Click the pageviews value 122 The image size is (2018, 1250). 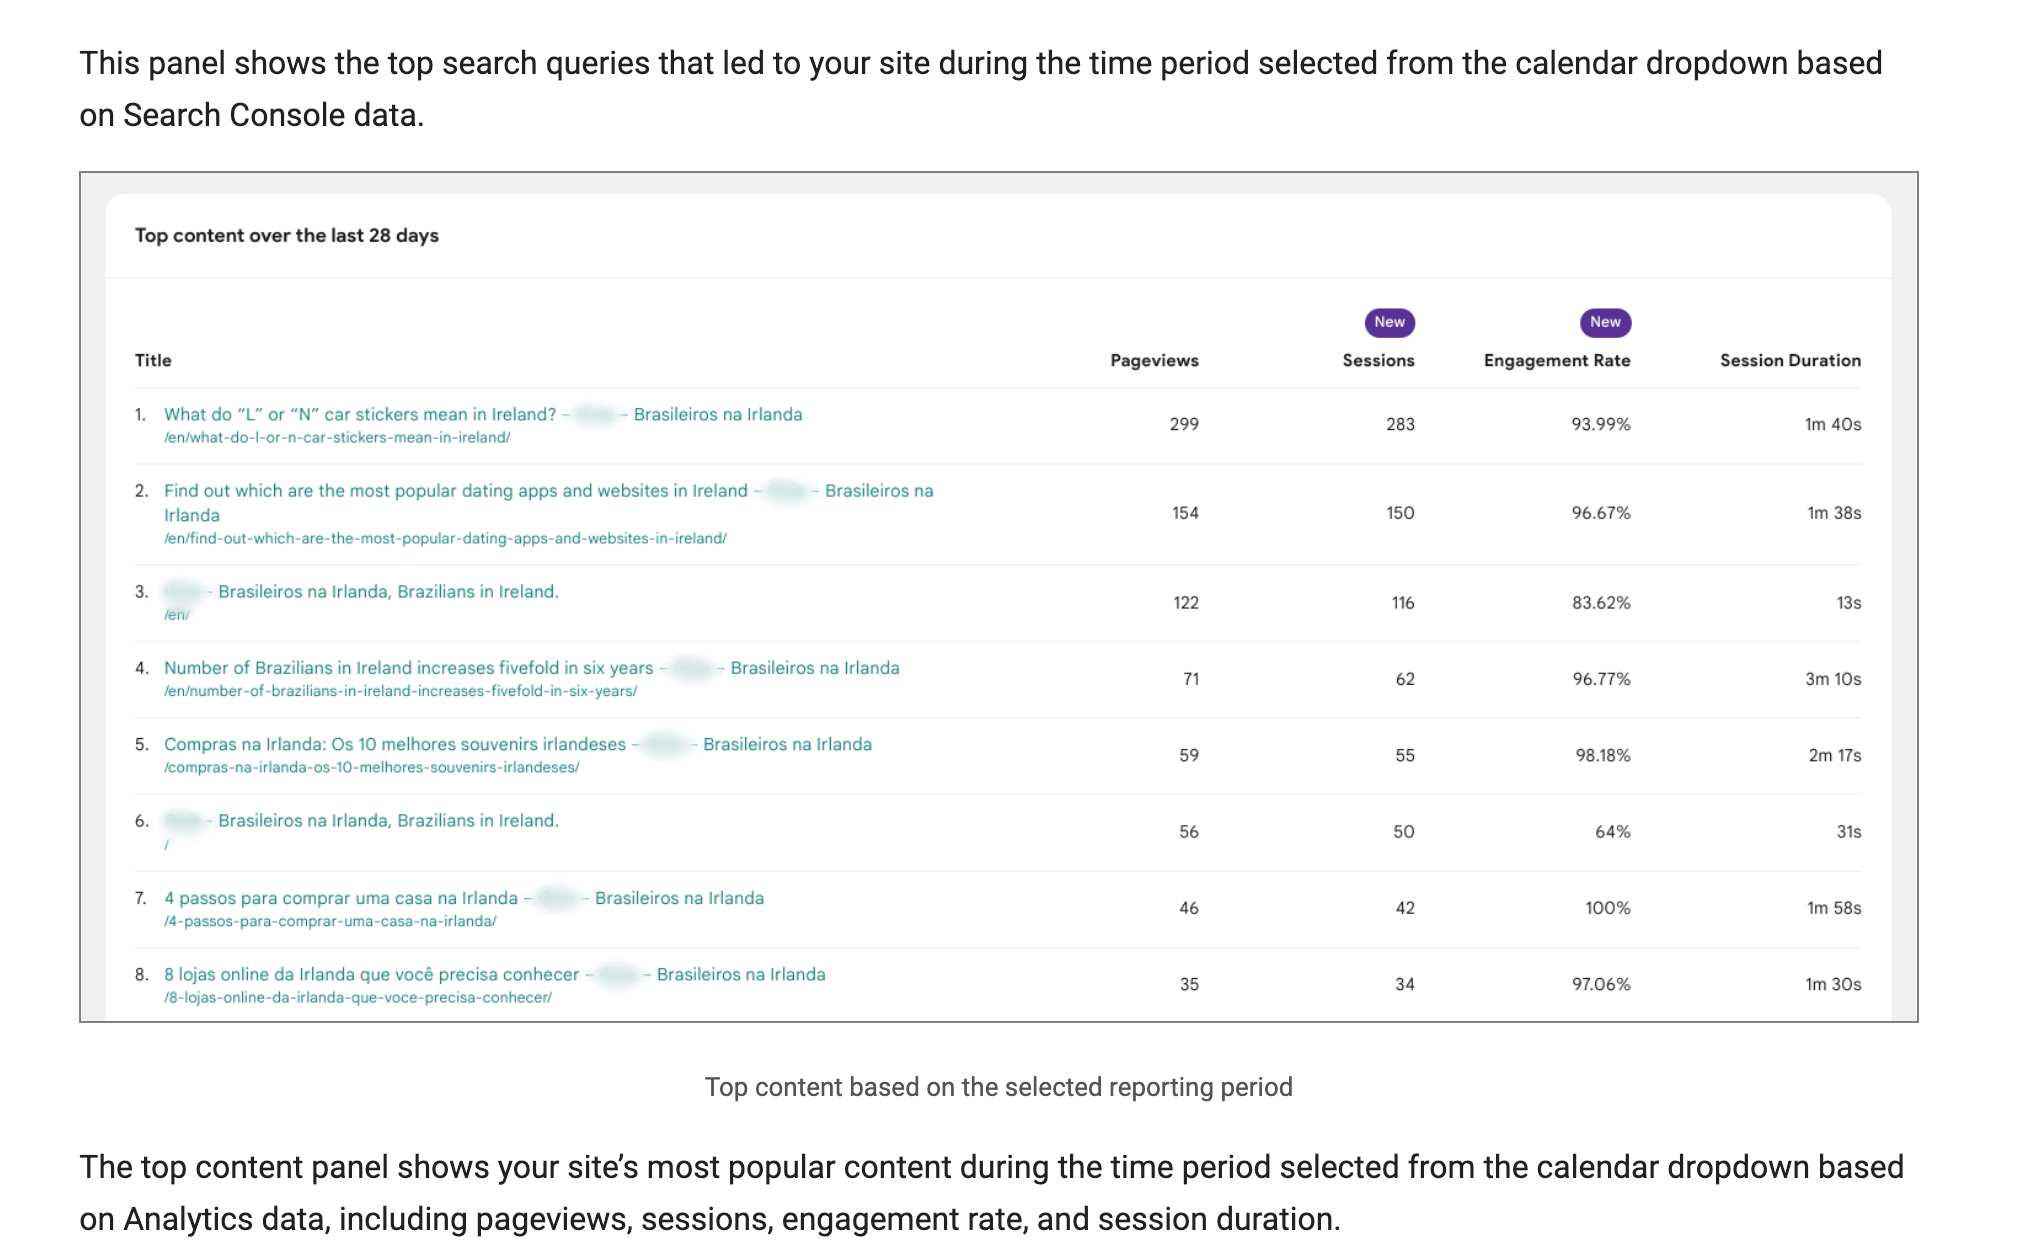(1186, 603)
